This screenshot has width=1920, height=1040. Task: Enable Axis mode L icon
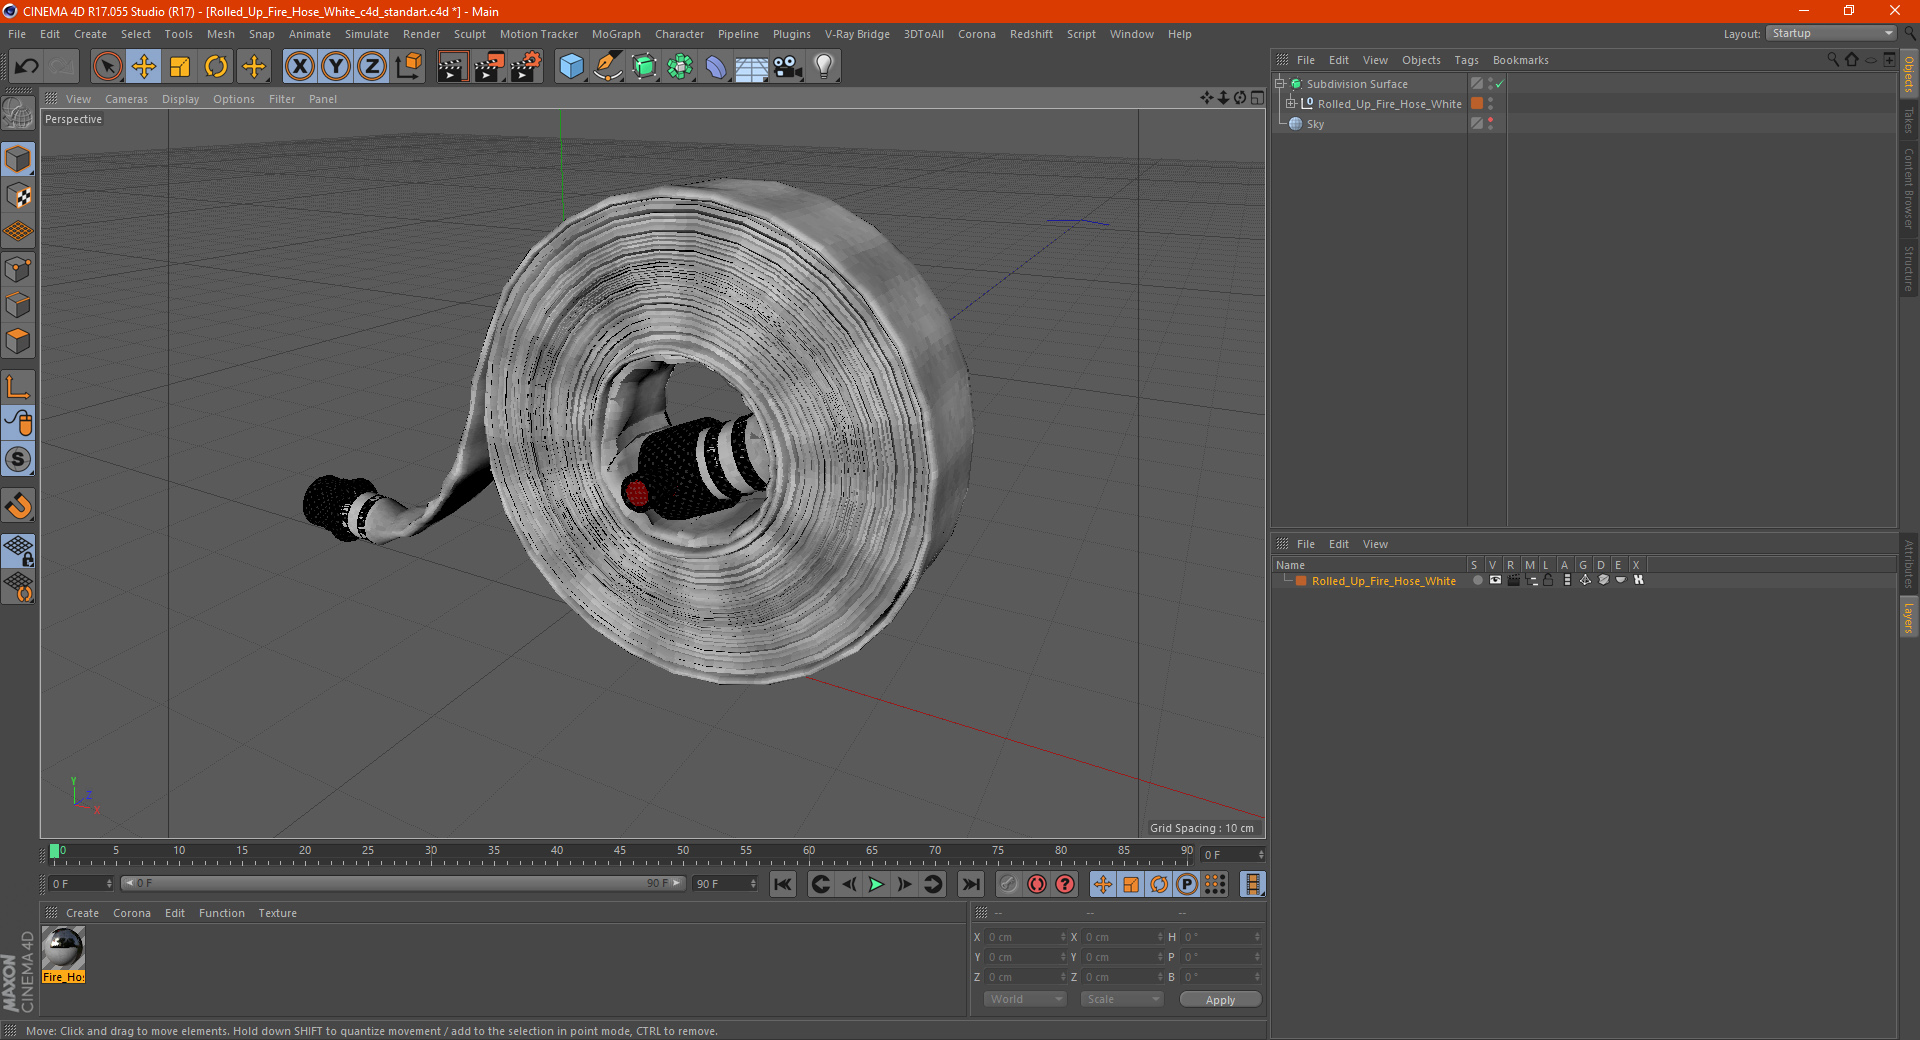pos(19,387)
